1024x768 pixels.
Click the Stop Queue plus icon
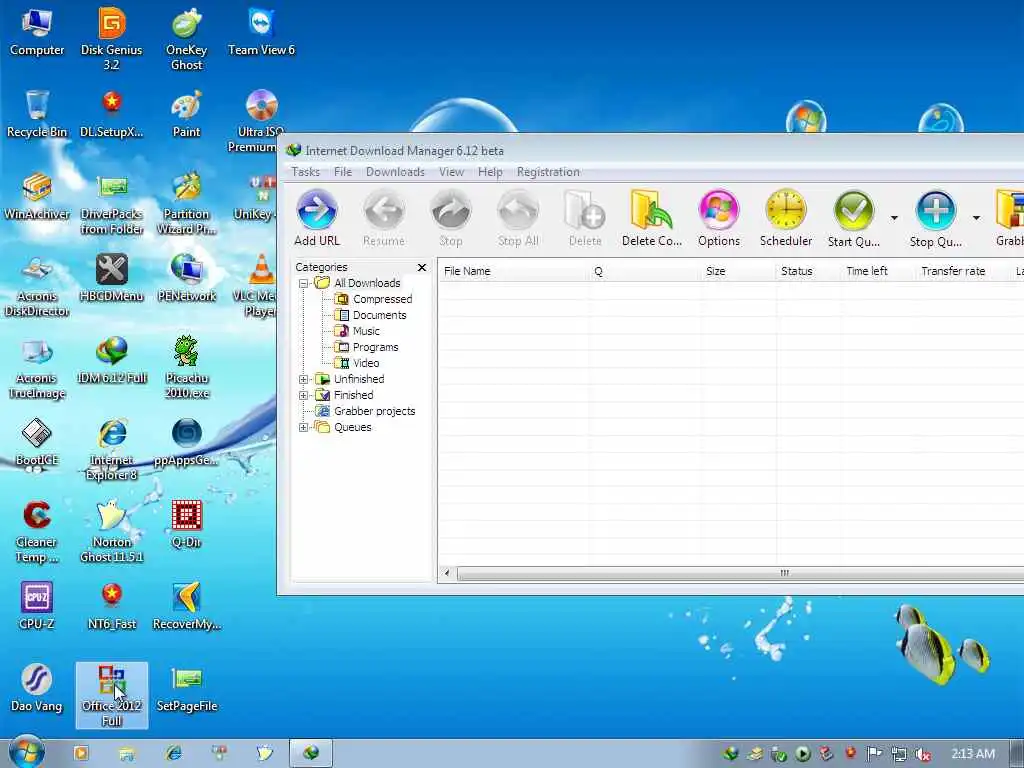click(935, 211)
